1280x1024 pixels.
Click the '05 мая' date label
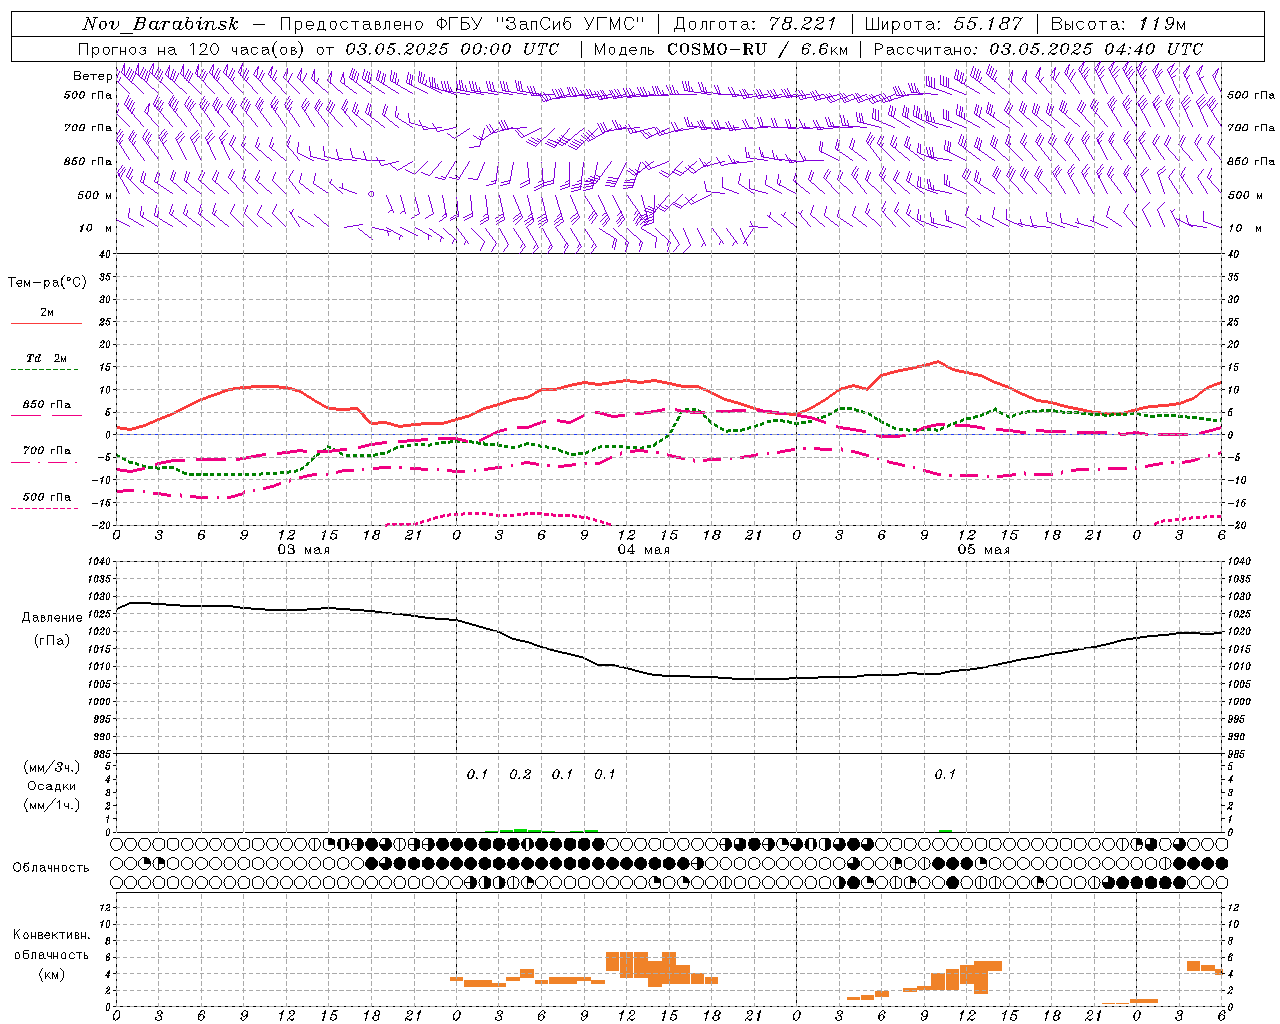(984, 550)
